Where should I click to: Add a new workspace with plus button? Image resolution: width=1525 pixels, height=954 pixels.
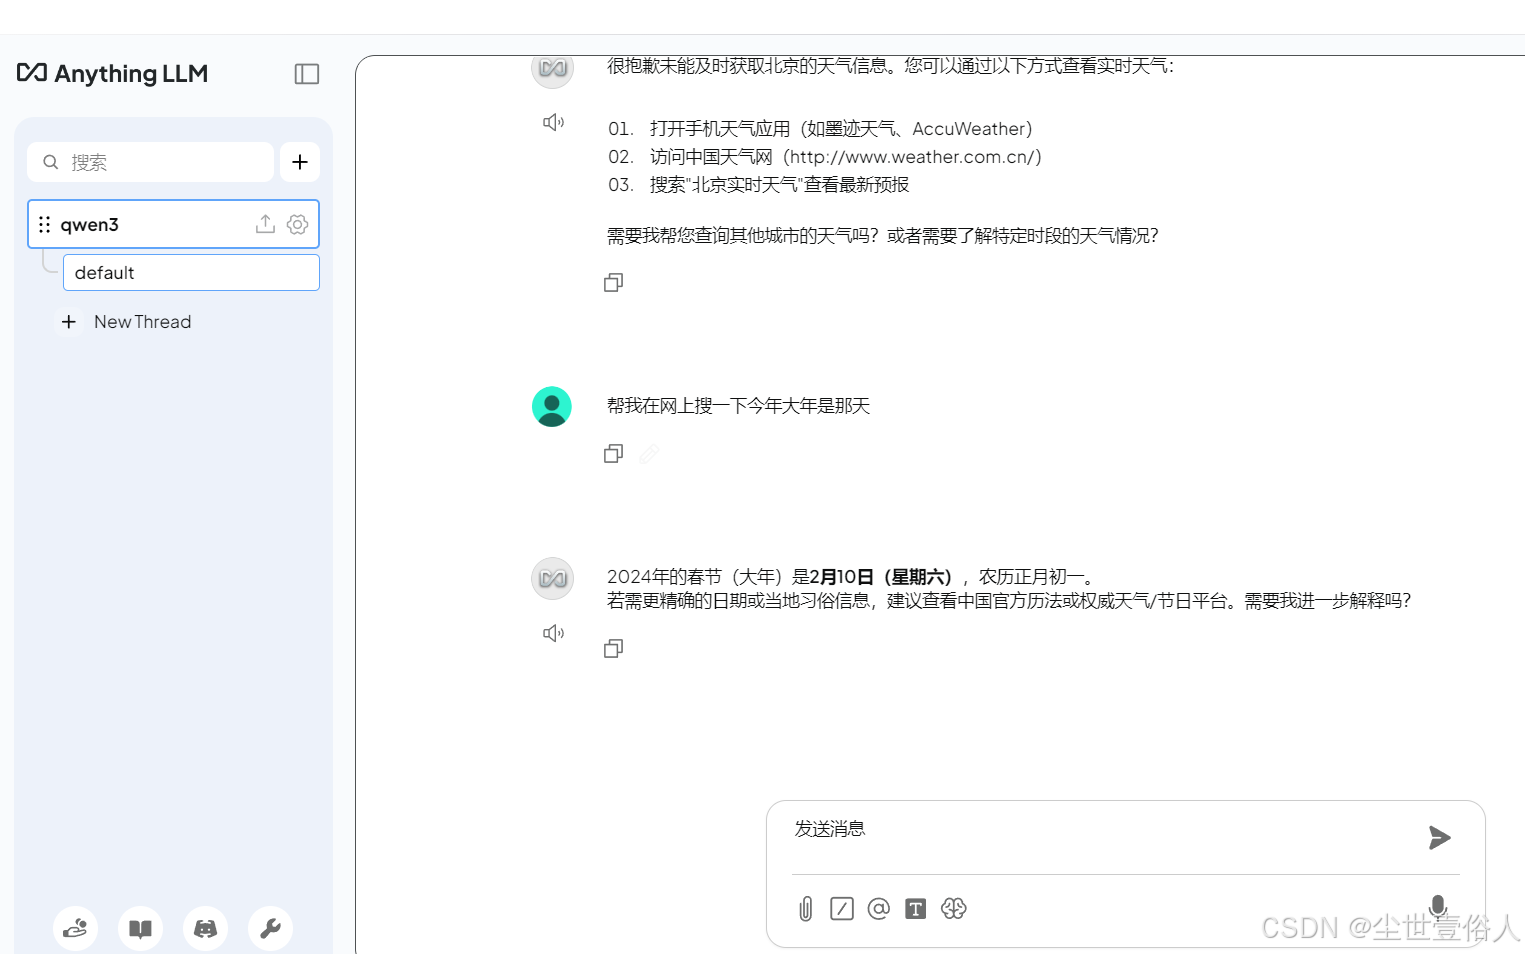[x=300, y=162]
